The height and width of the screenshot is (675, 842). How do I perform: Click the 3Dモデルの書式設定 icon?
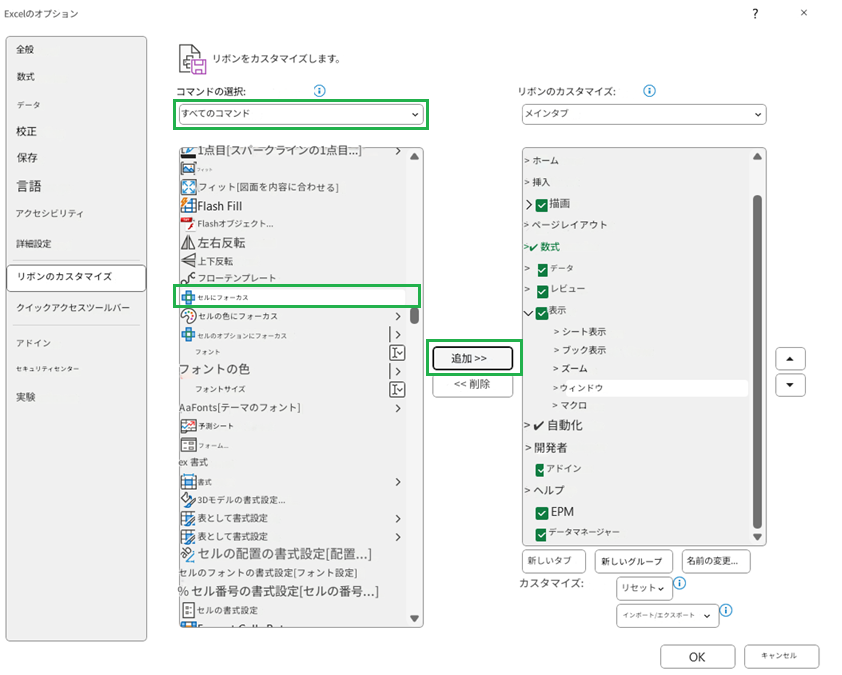pyautogui.click(x=188, y=499)
